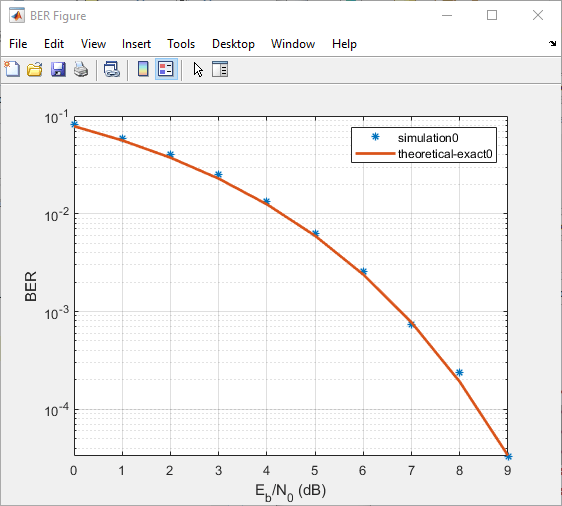The height and width of the screenshot is (506, 562).
Task: Open the View menu
Action: (x=93, y=44)
